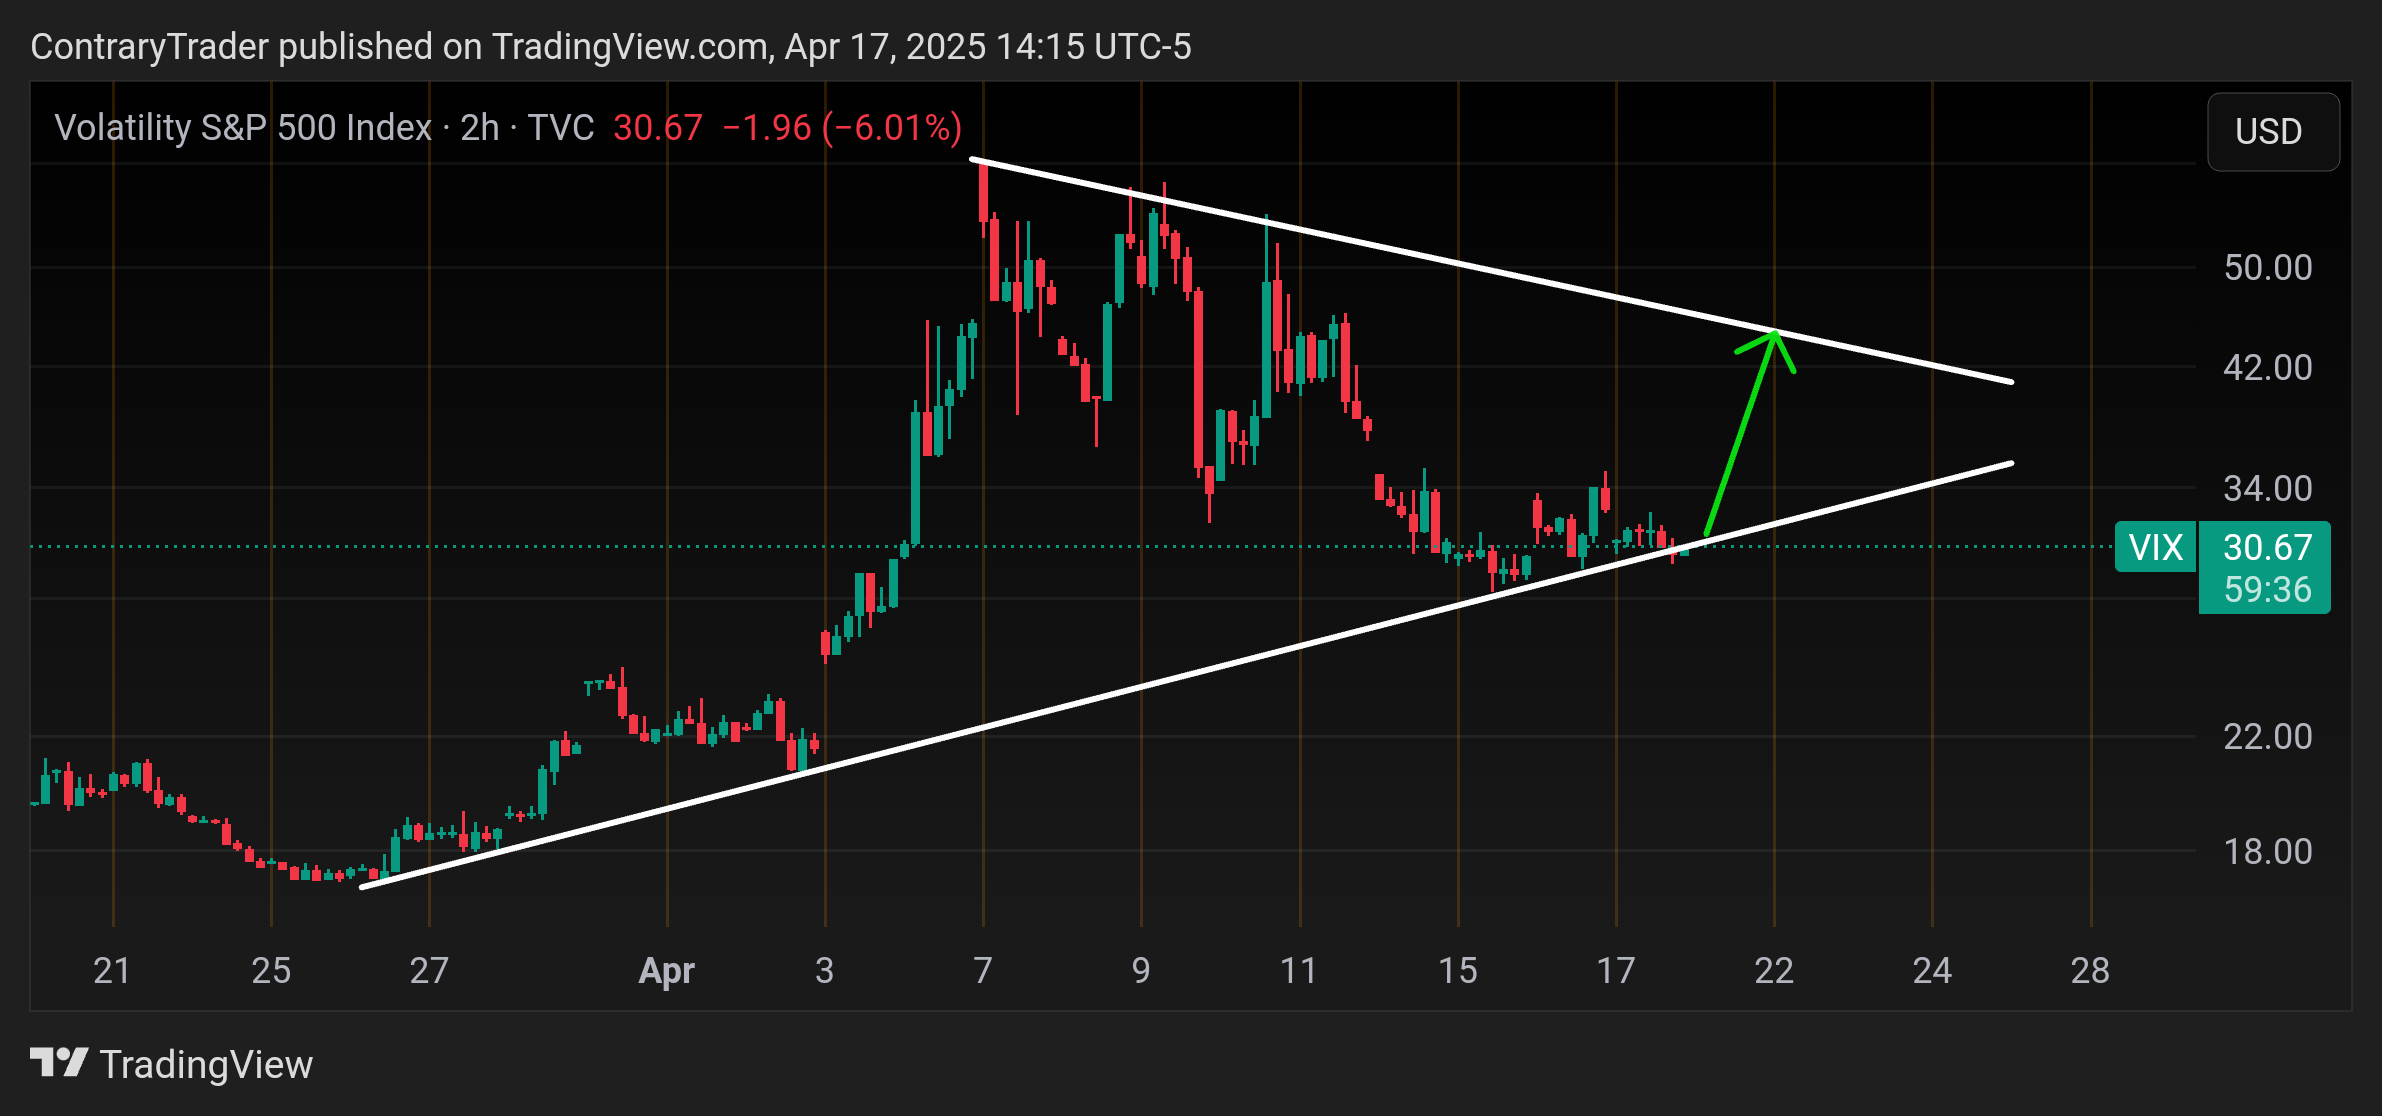The width and height of the screenshot is (2382, 1116).
Task: Click the 34.00 price axis label
Action: tap(2267, 489)
